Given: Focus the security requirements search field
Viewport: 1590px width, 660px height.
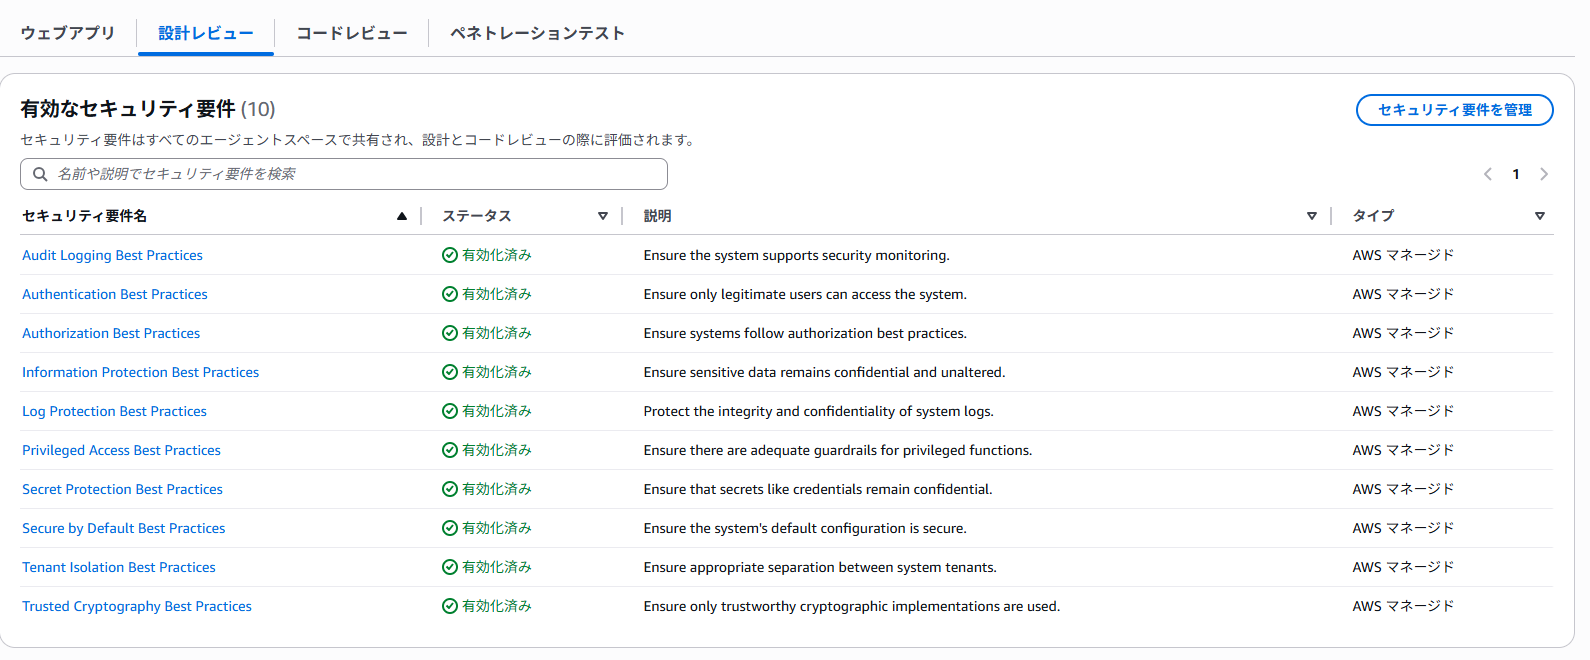Looking at the screenshot, I should (344, 174).
